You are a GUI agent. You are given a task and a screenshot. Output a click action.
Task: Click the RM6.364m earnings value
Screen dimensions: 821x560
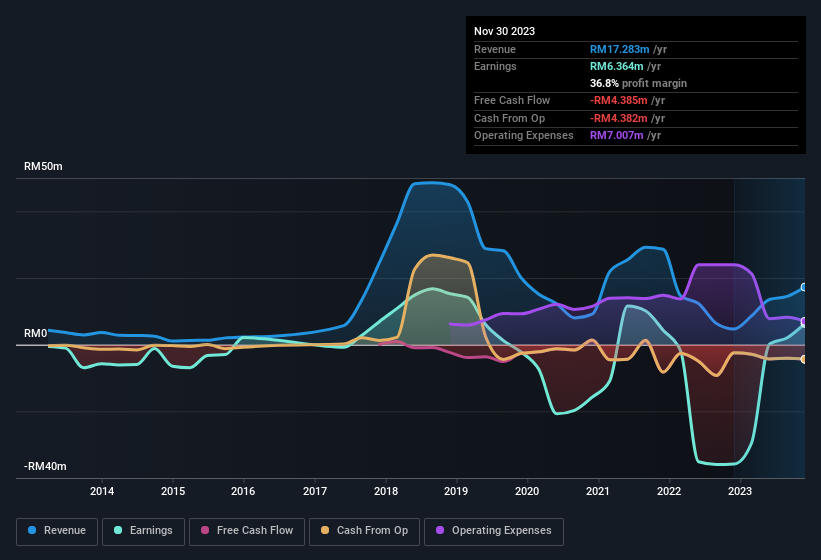point(616,66)
